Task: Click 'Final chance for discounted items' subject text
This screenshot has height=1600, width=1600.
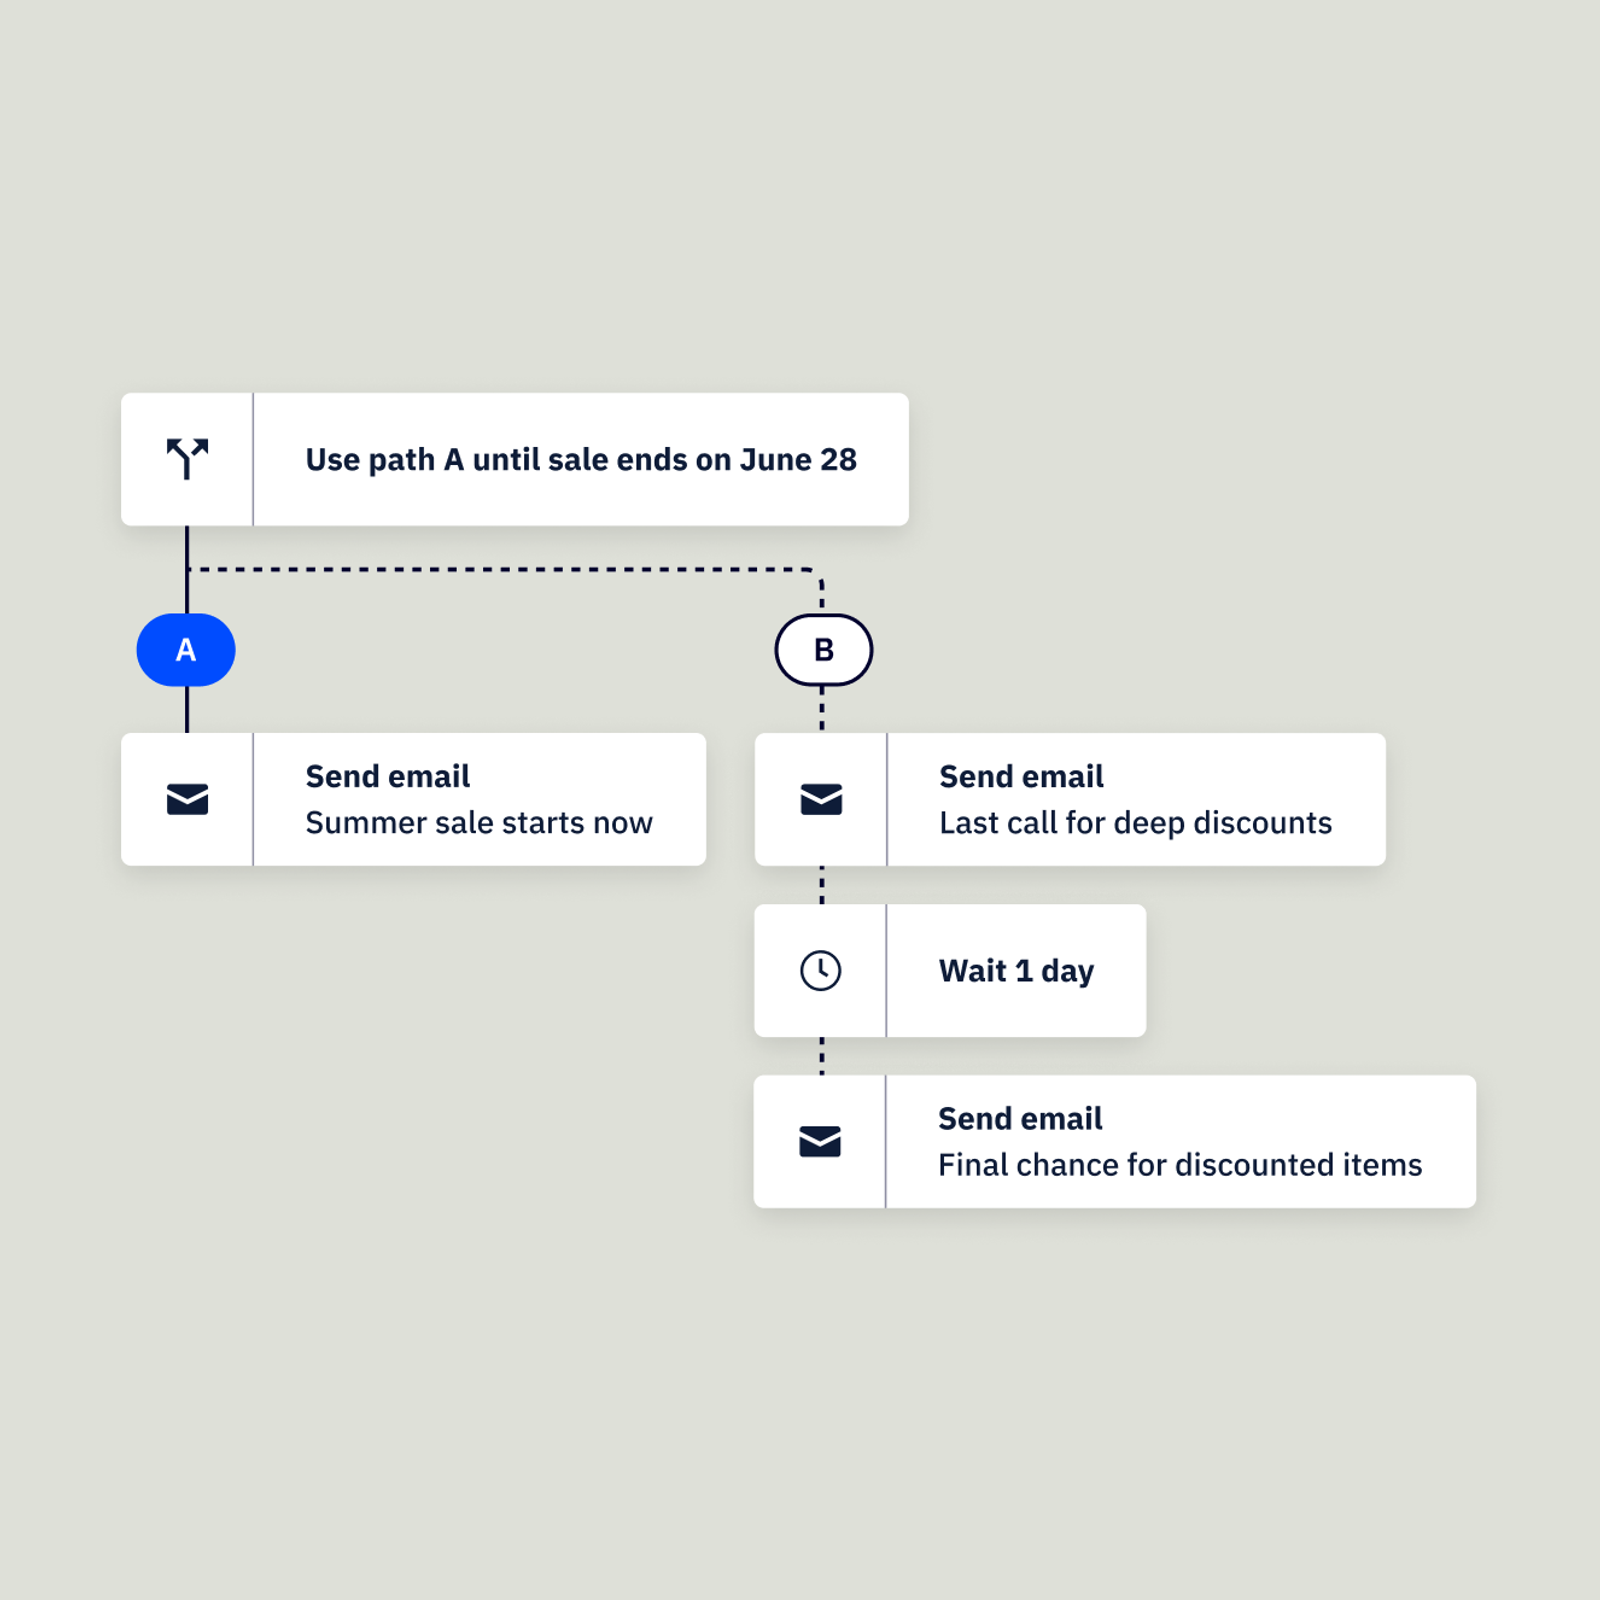Action: (x=1180, y=1165)
